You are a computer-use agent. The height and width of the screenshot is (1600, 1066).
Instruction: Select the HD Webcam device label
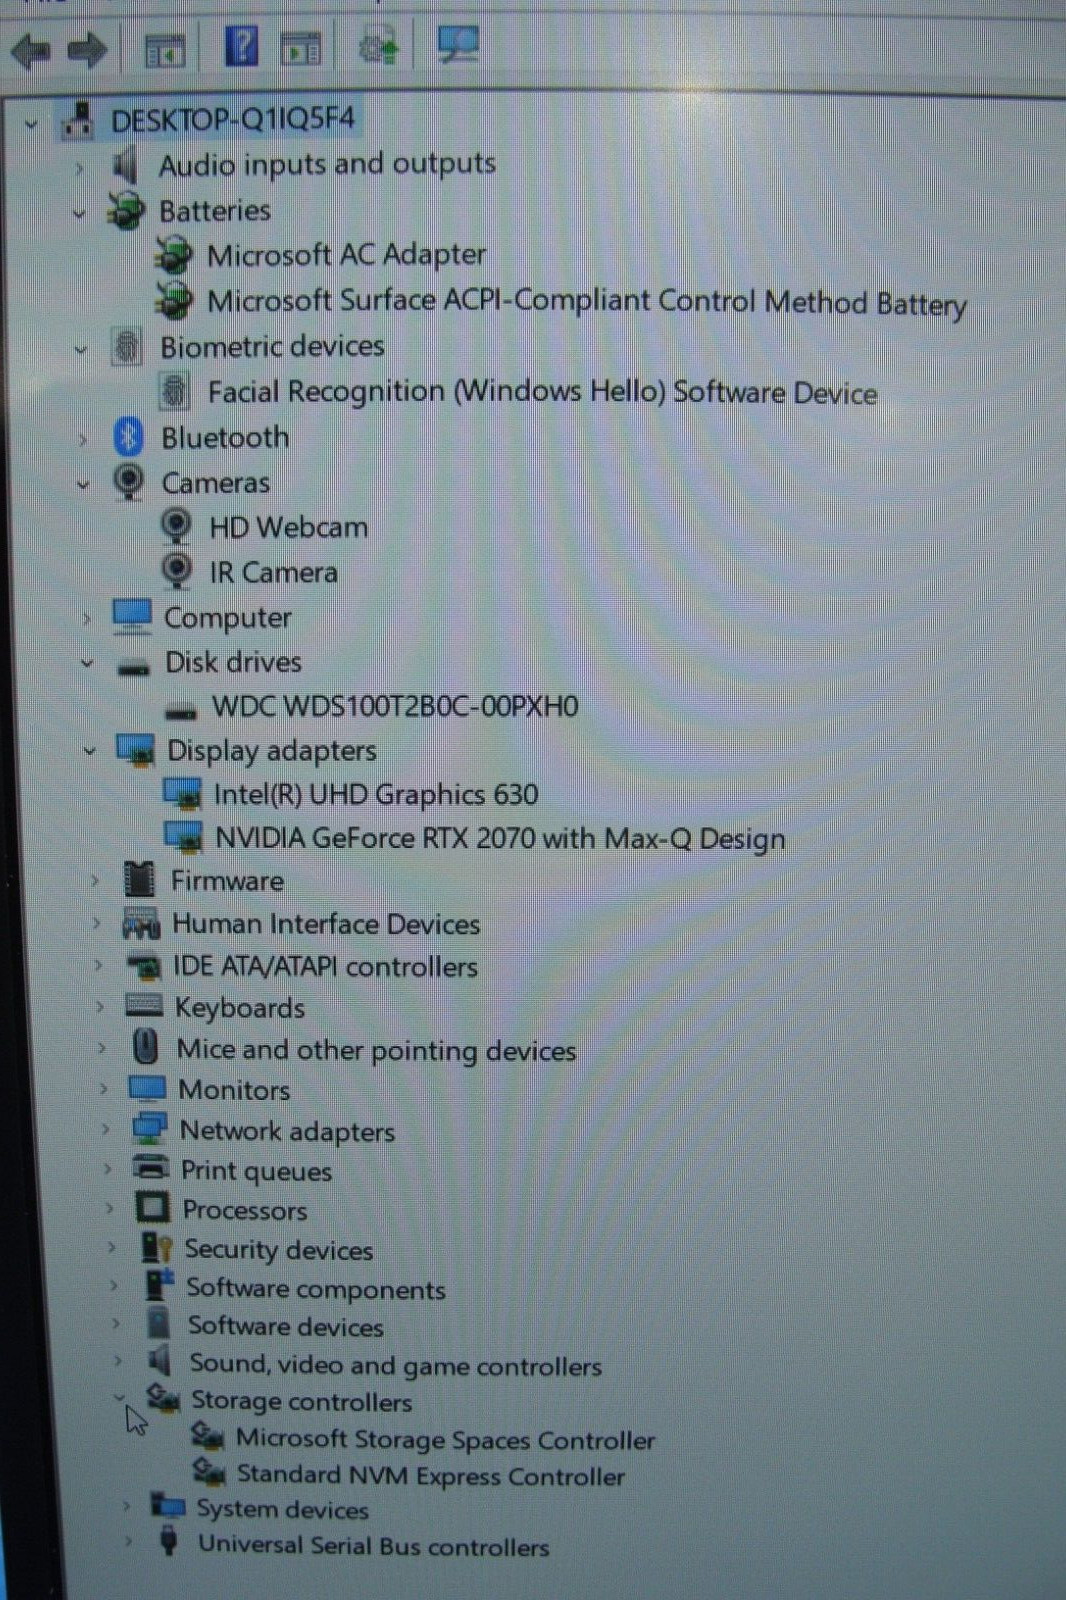[288, 527]
